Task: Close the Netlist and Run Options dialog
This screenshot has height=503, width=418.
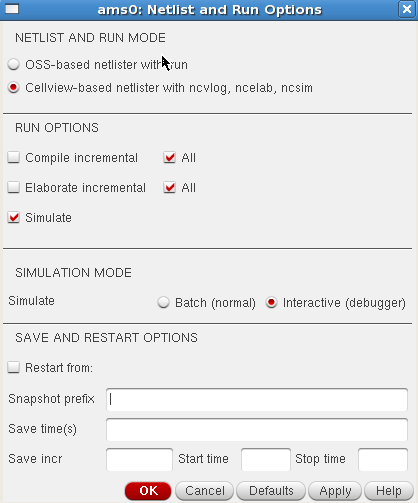Action: [406, 9]
